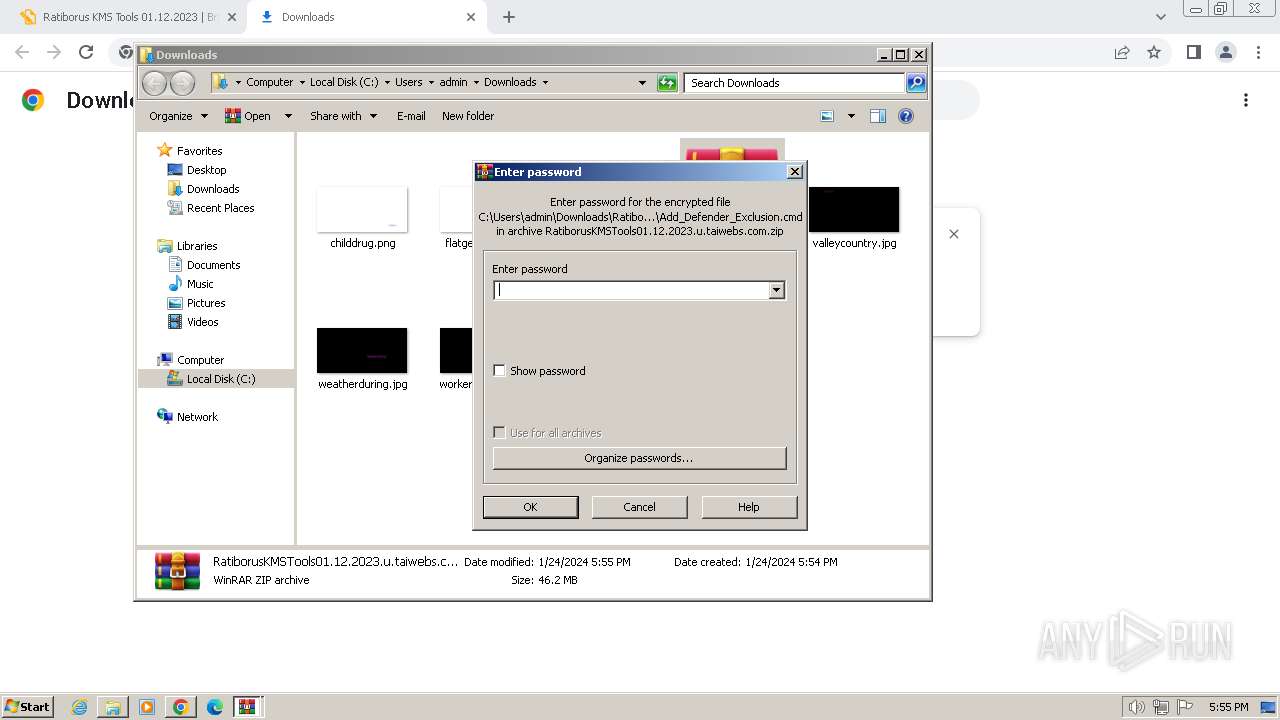Screen dimensions: 1280x720
Task: Click the admin breadcrumb in address bar
Action: (453, 83)
